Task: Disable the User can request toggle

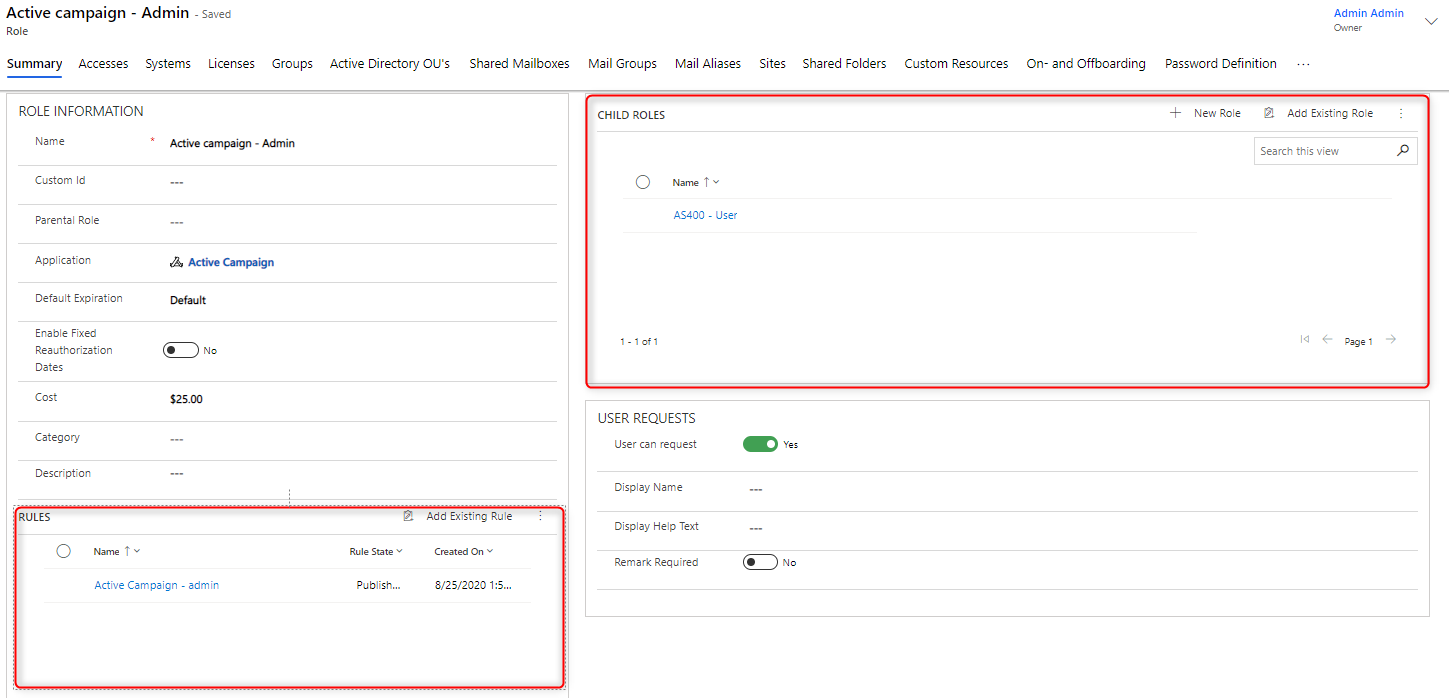Action: pyautogui.click(x=760, y=444)
